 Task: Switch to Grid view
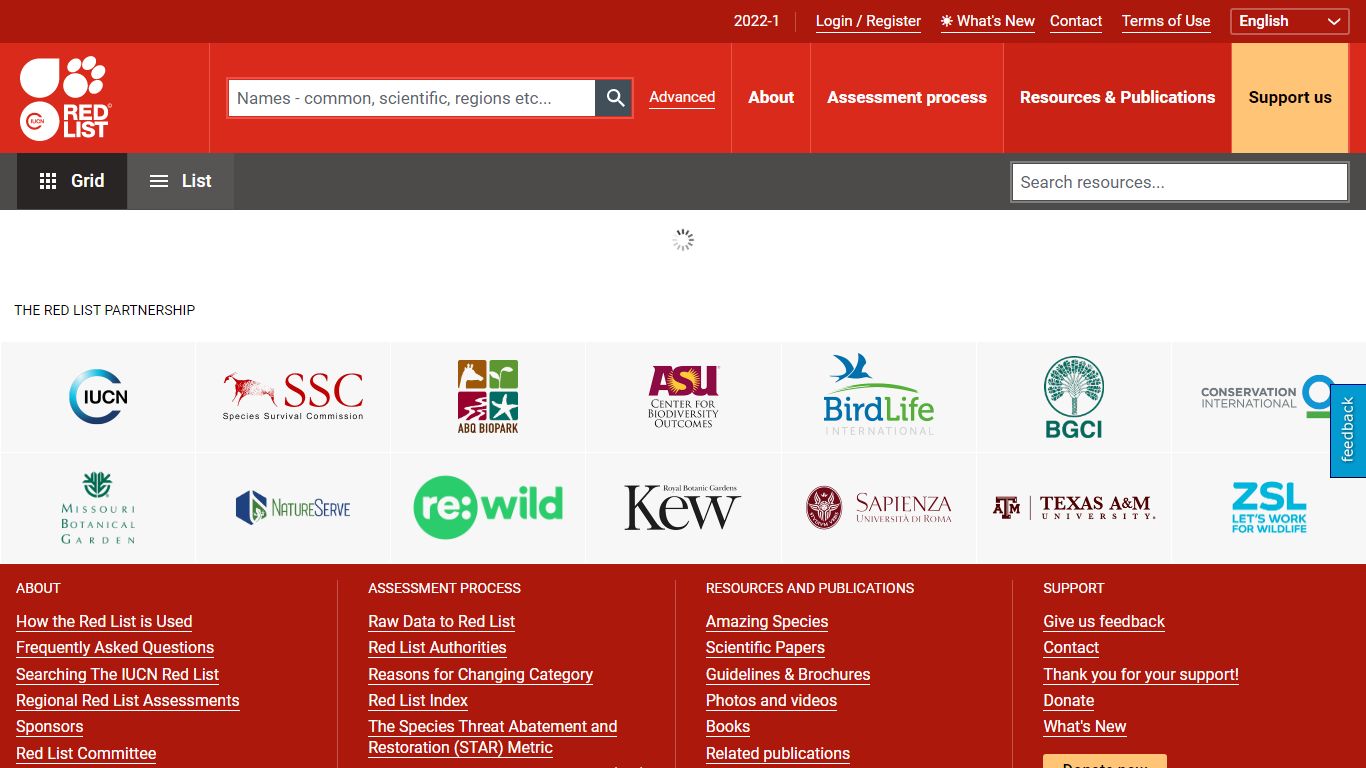(x=72, y=181)
